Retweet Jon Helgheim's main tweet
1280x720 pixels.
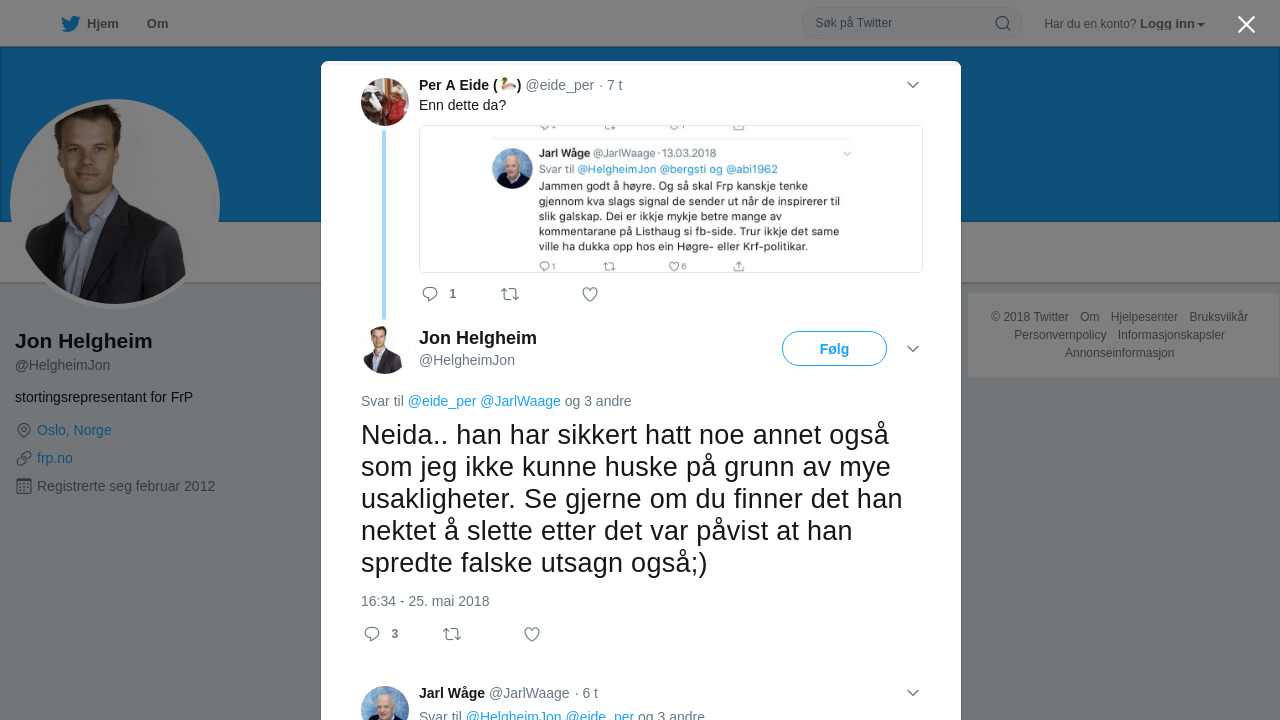(x=452, y=634)
